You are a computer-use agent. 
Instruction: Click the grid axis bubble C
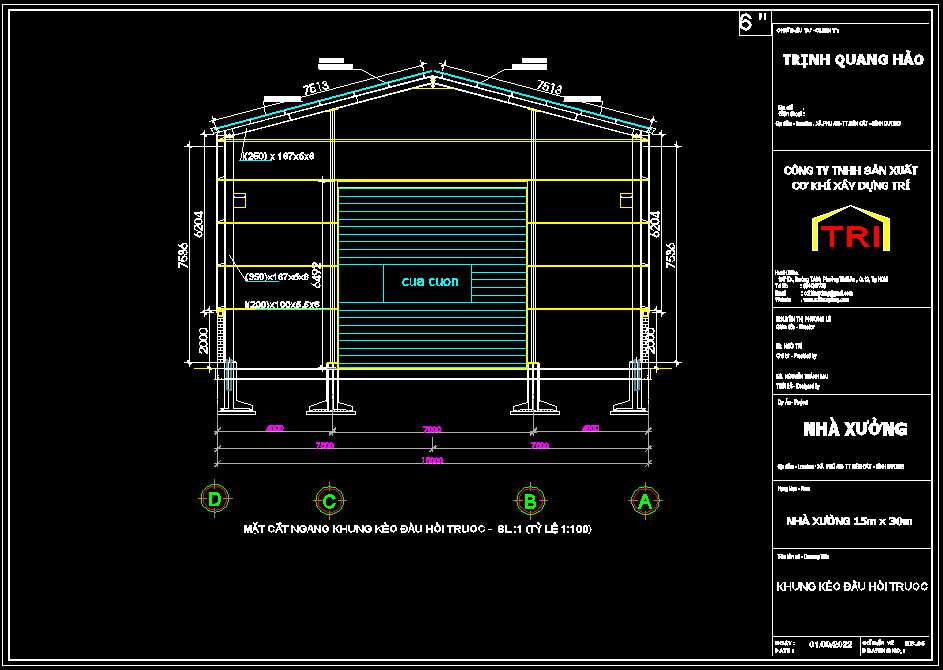click(x=330, y=500)
